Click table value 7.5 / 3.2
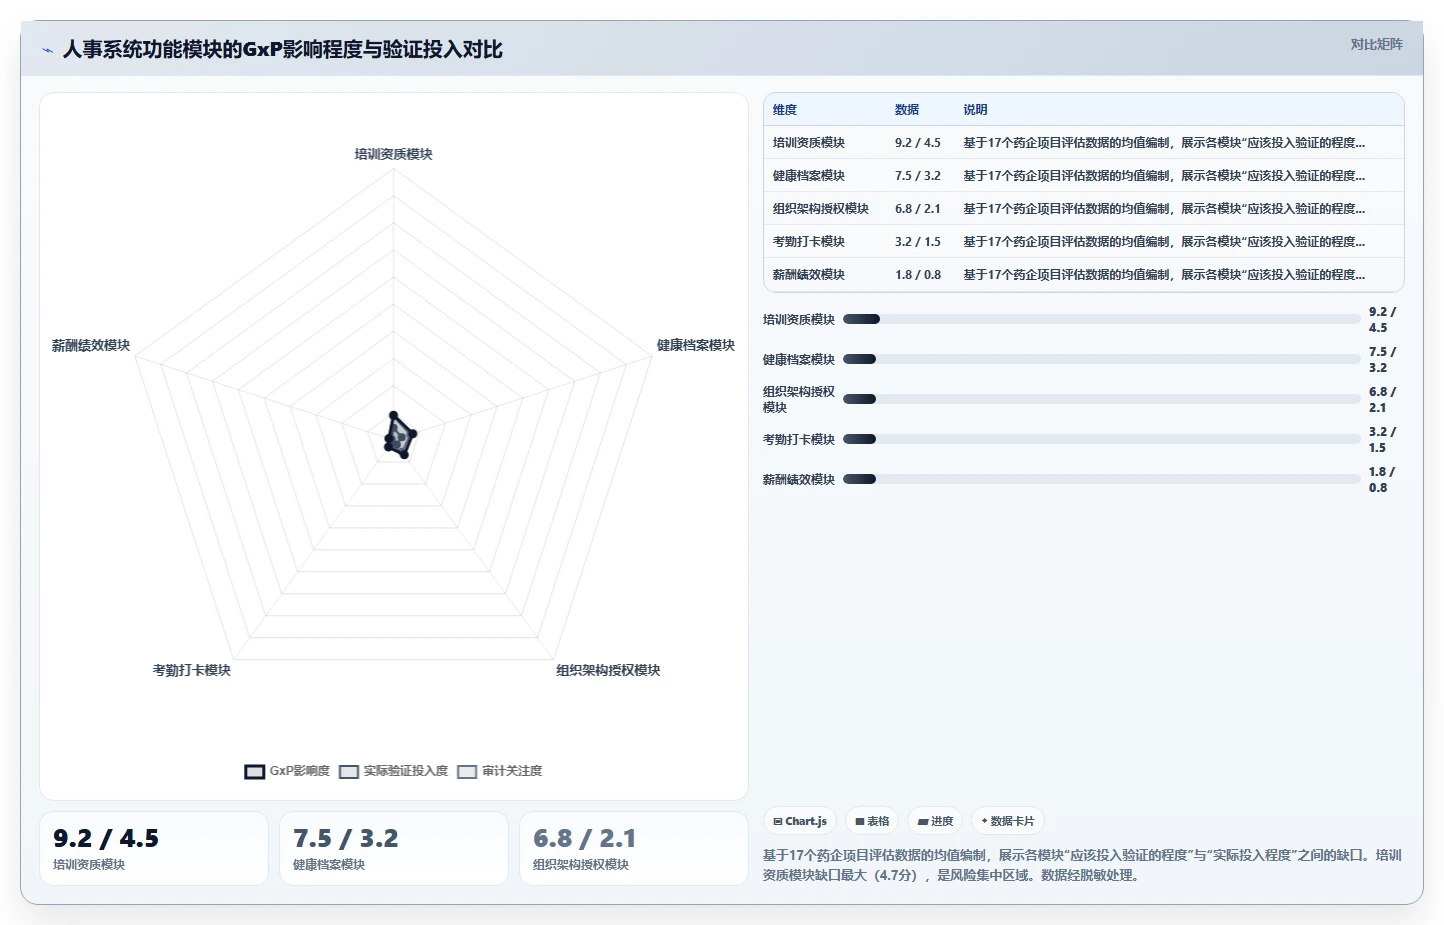Screen dimensions: 1444x925 tap(918, 176)
